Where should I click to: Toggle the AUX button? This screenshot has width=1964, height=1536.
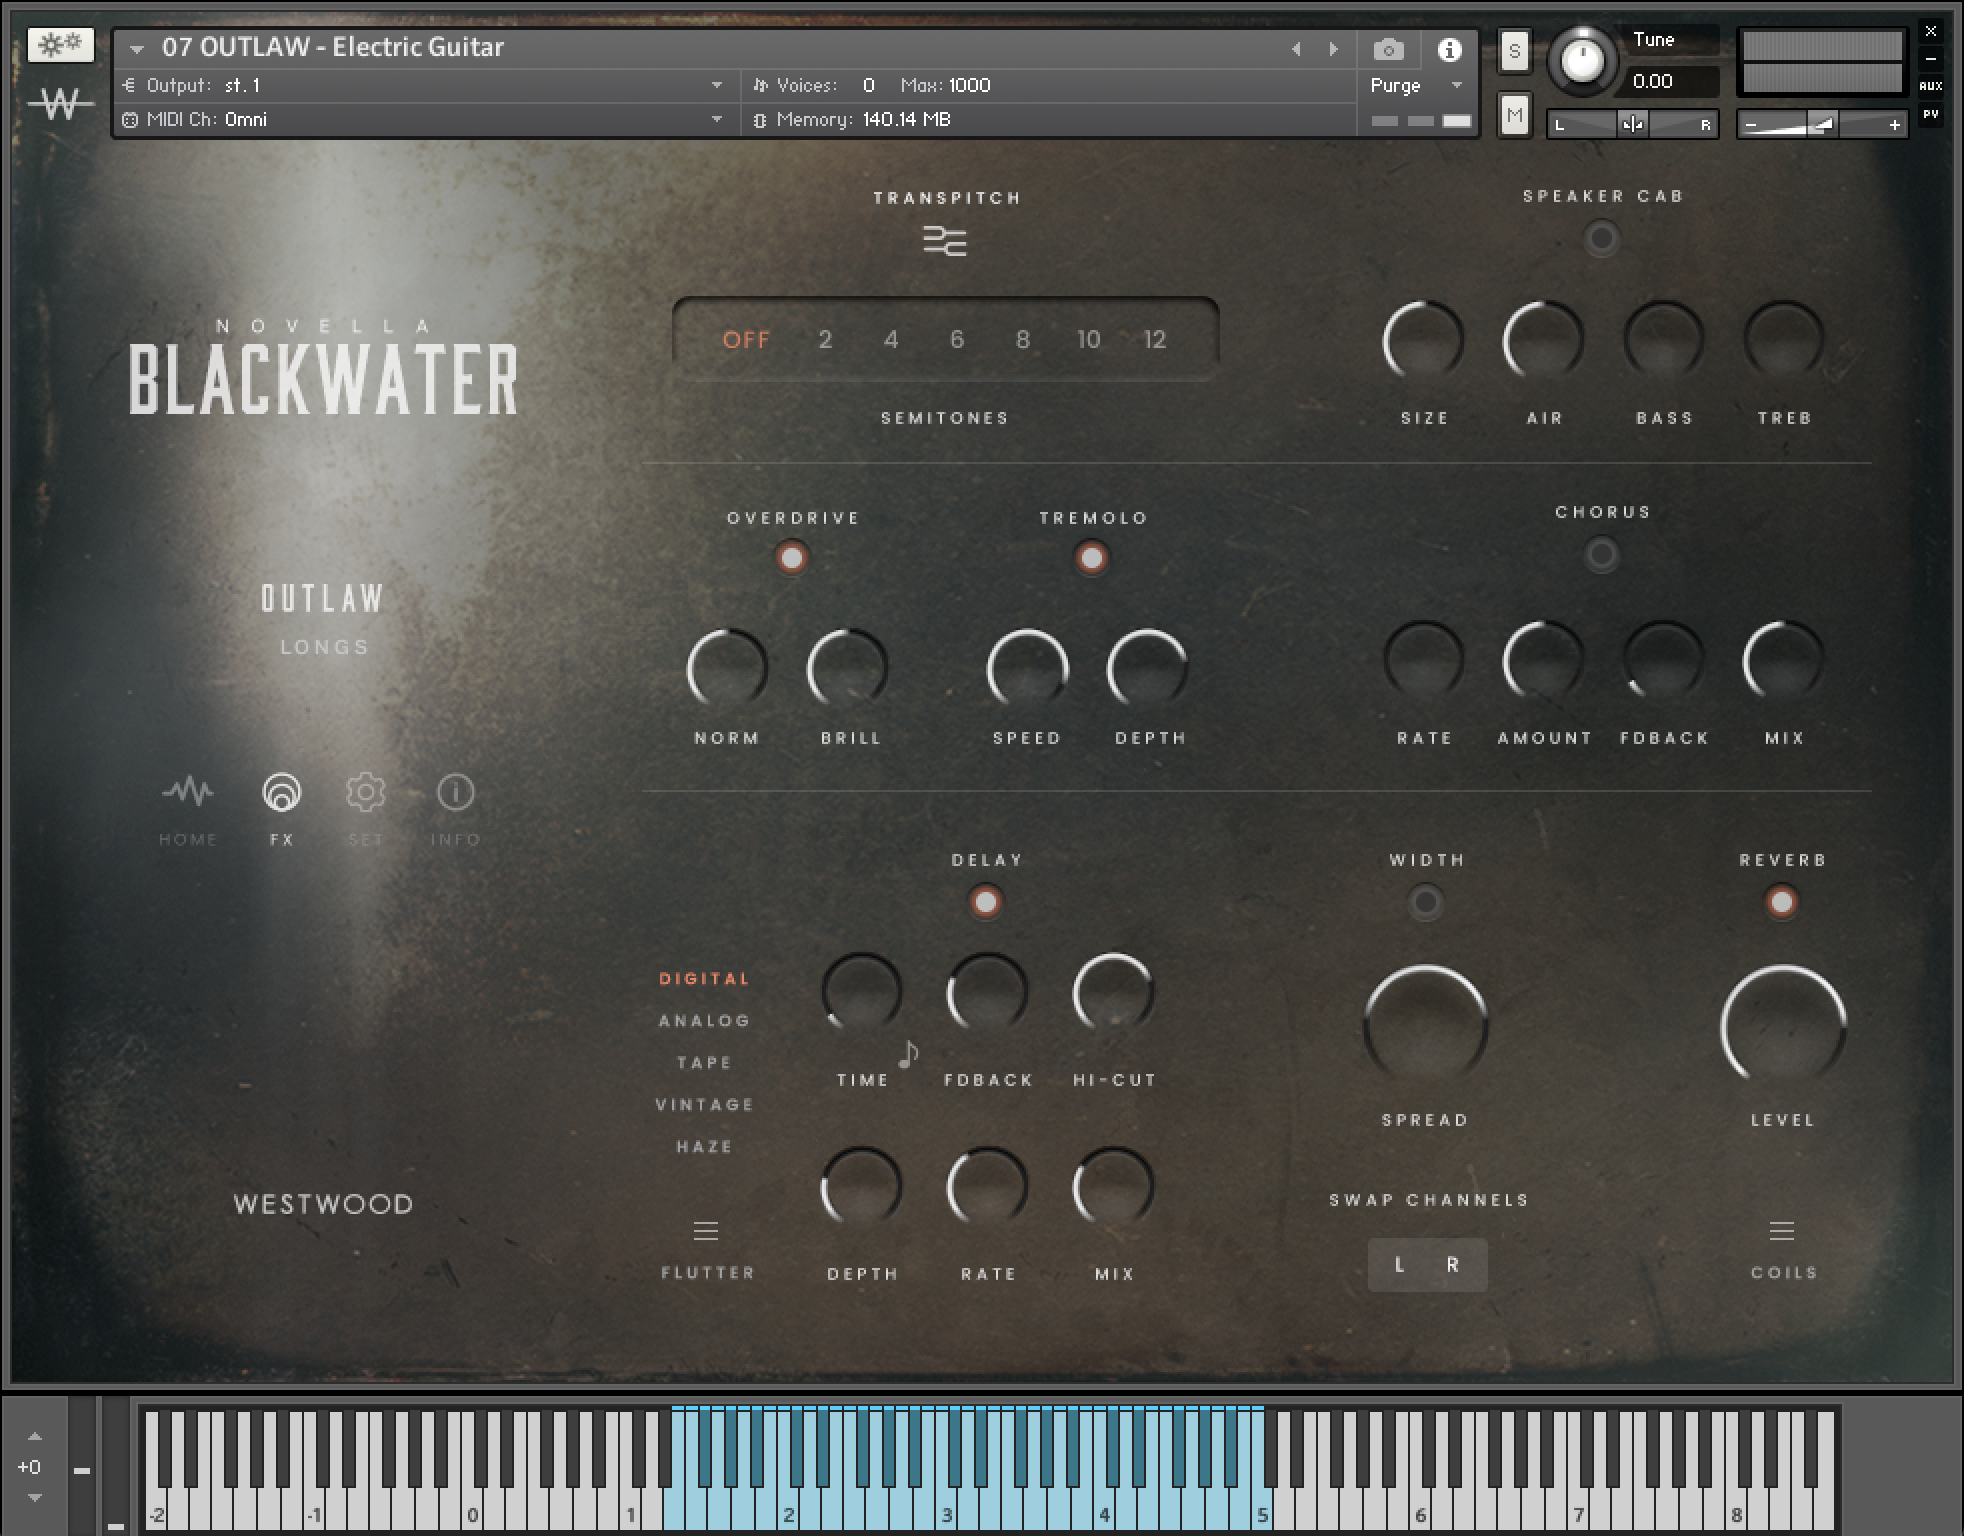pyautogui.click(x=1931, y=86)
